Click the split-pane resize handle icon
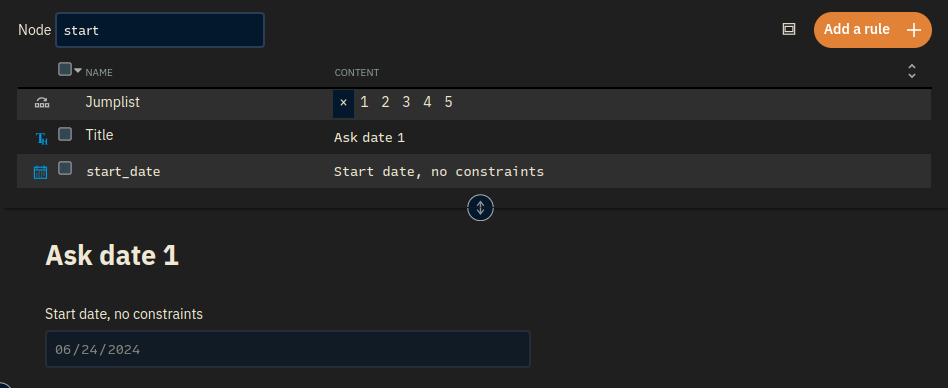This screenshot has height=388, width=948. pos(481,208)
